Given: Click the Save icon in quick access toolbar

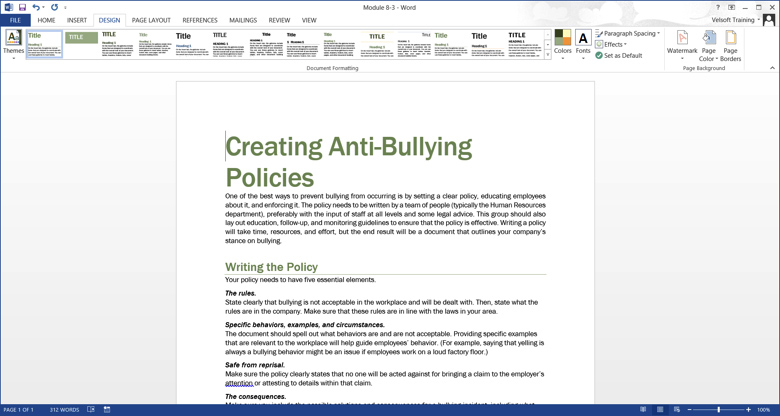Looking at the screenshot, I should click(22, 7).
